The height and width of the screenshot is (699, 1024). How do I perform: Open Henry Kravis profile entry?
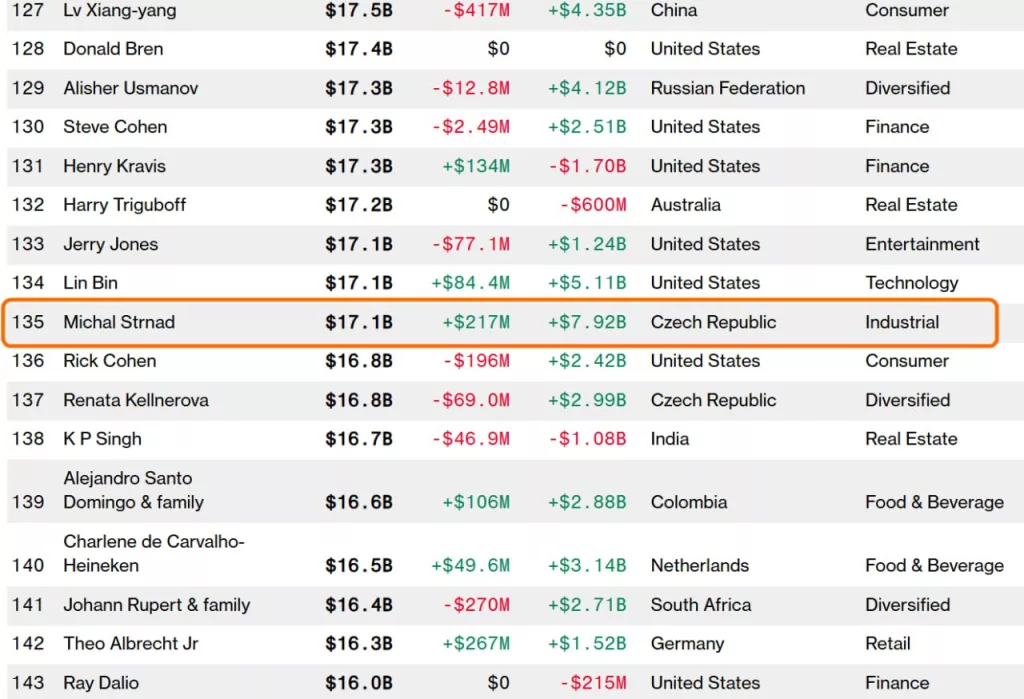pos(114,166)
